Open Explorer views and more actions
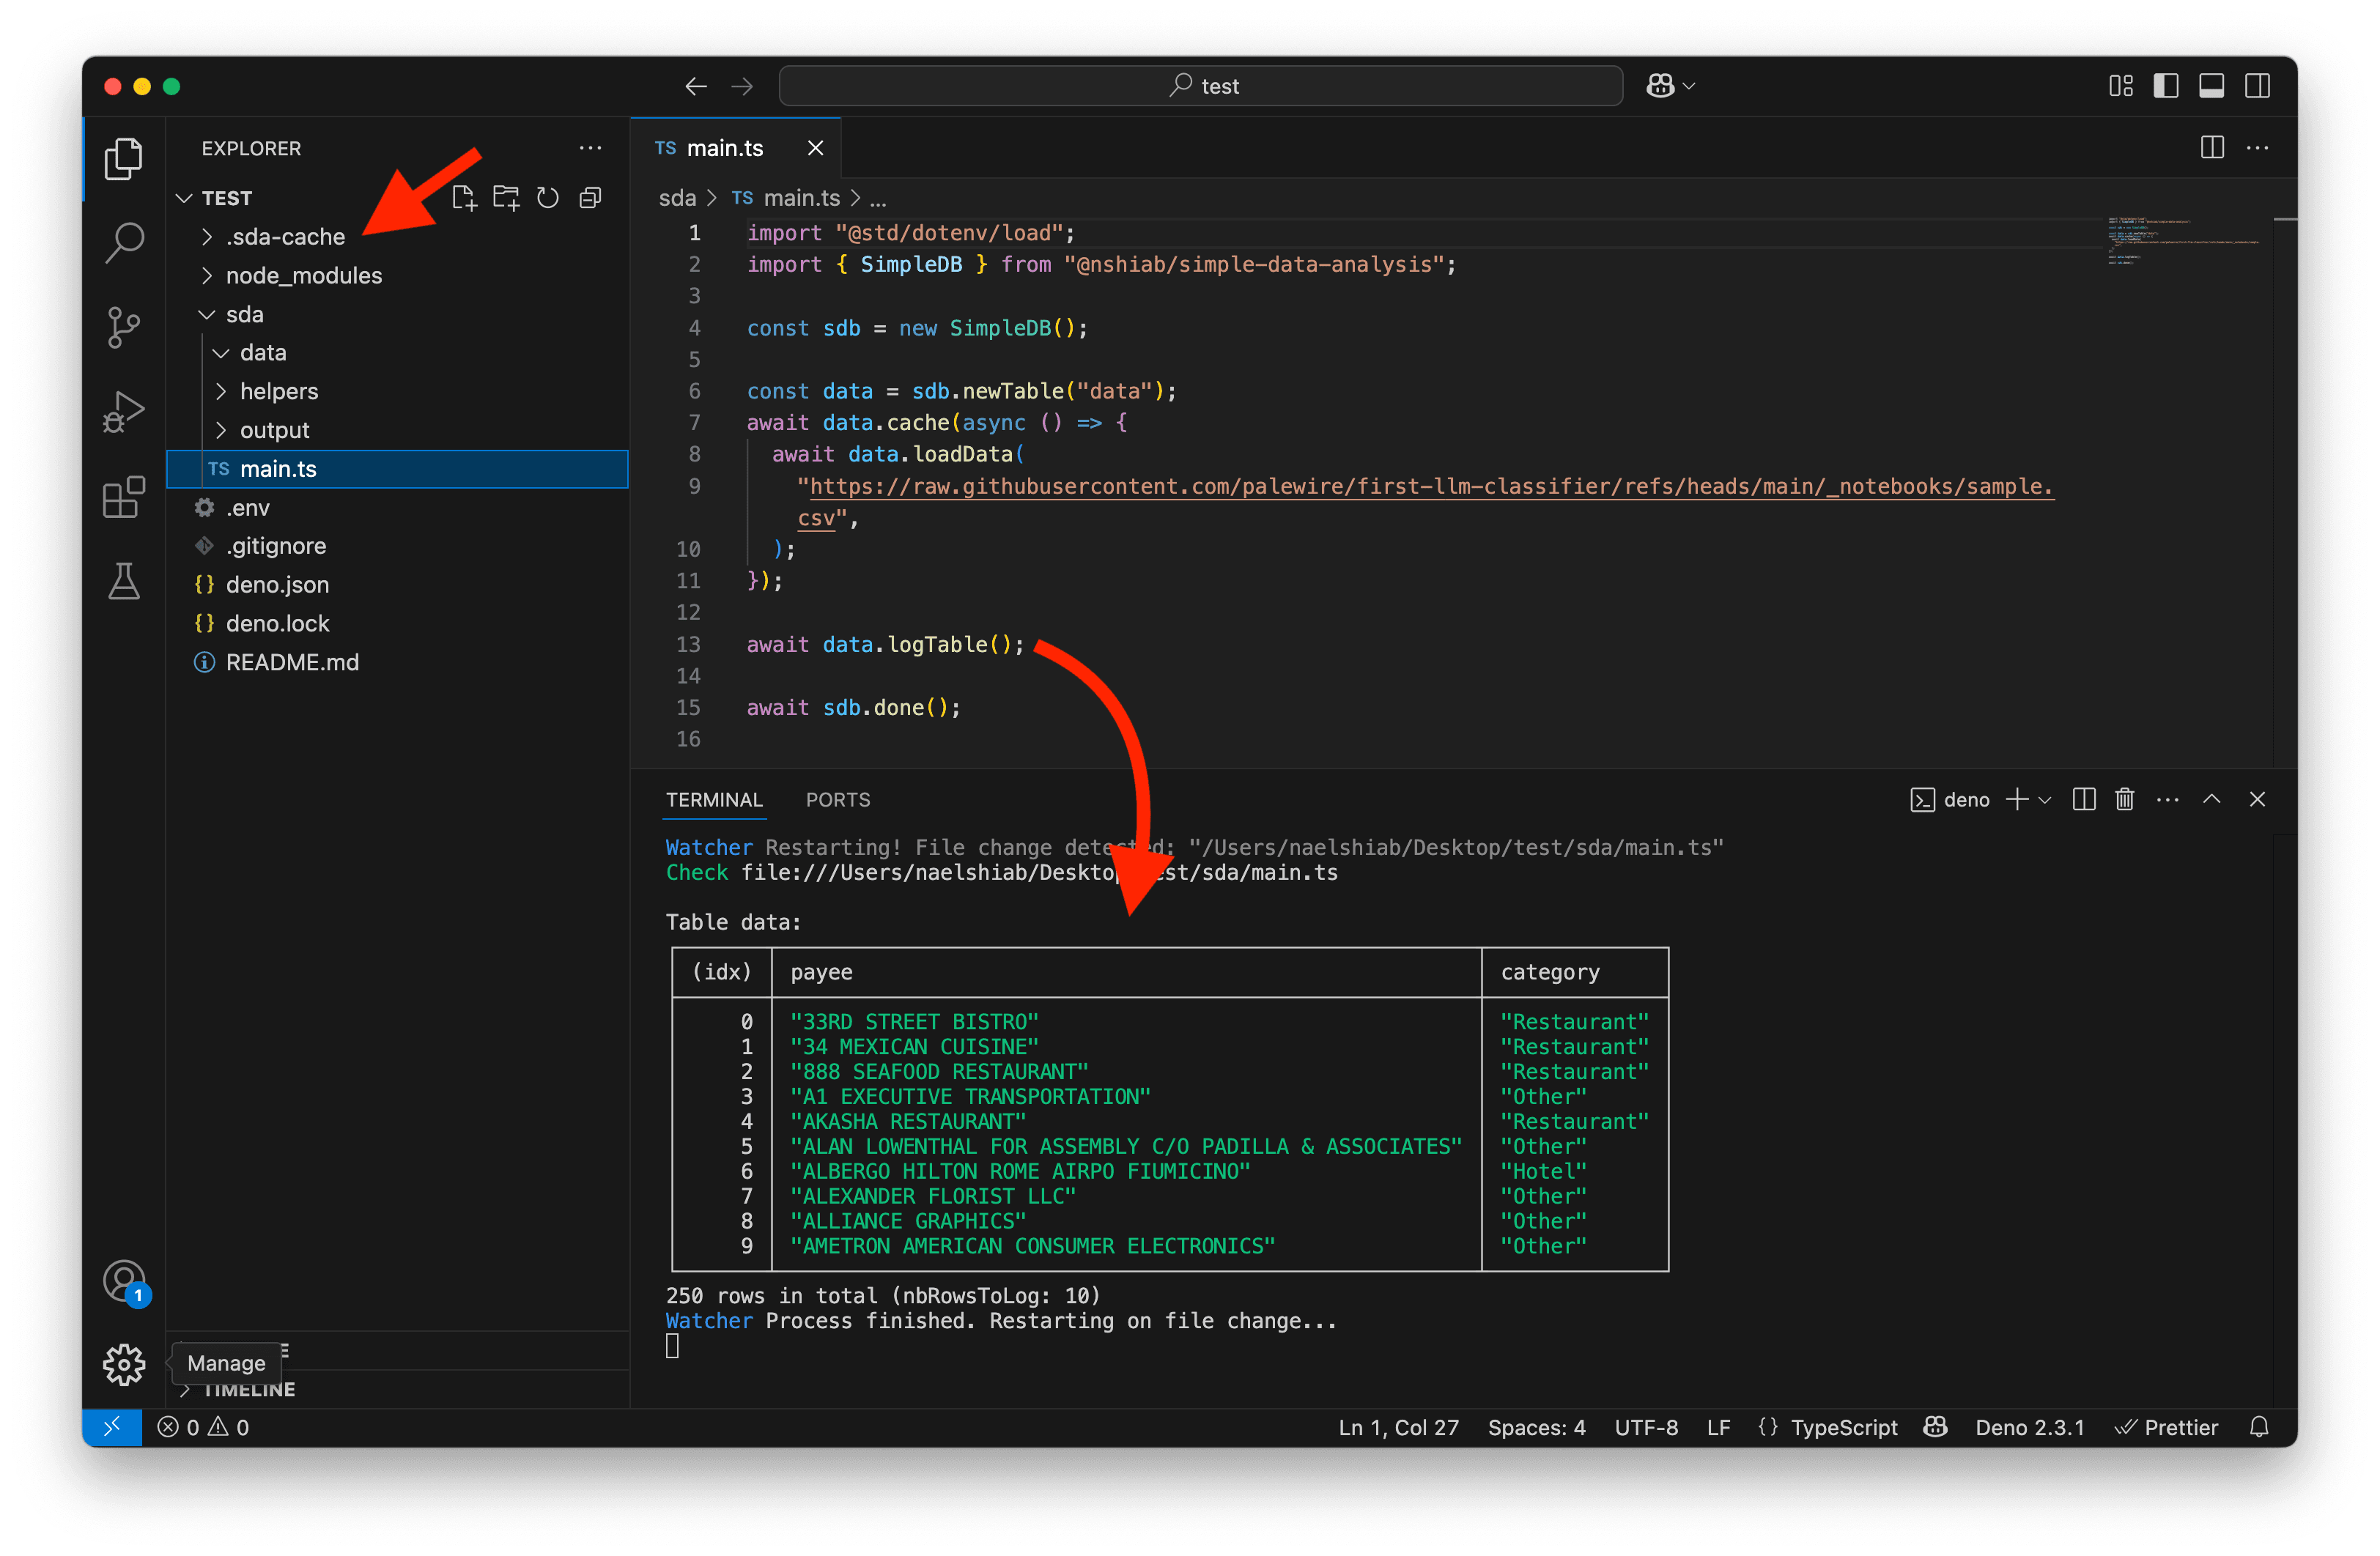The image size is (2380, 1556). coord(591,148)
